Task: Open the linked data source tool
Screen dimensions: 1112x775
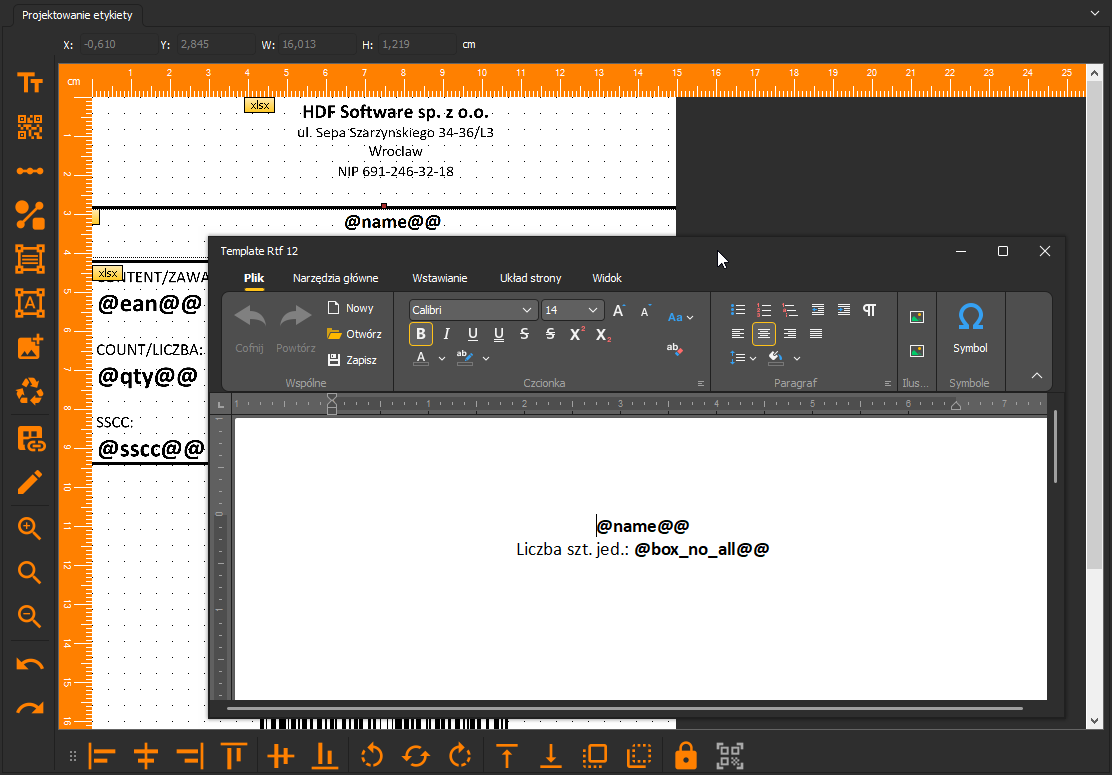Action: click(30, 439)
